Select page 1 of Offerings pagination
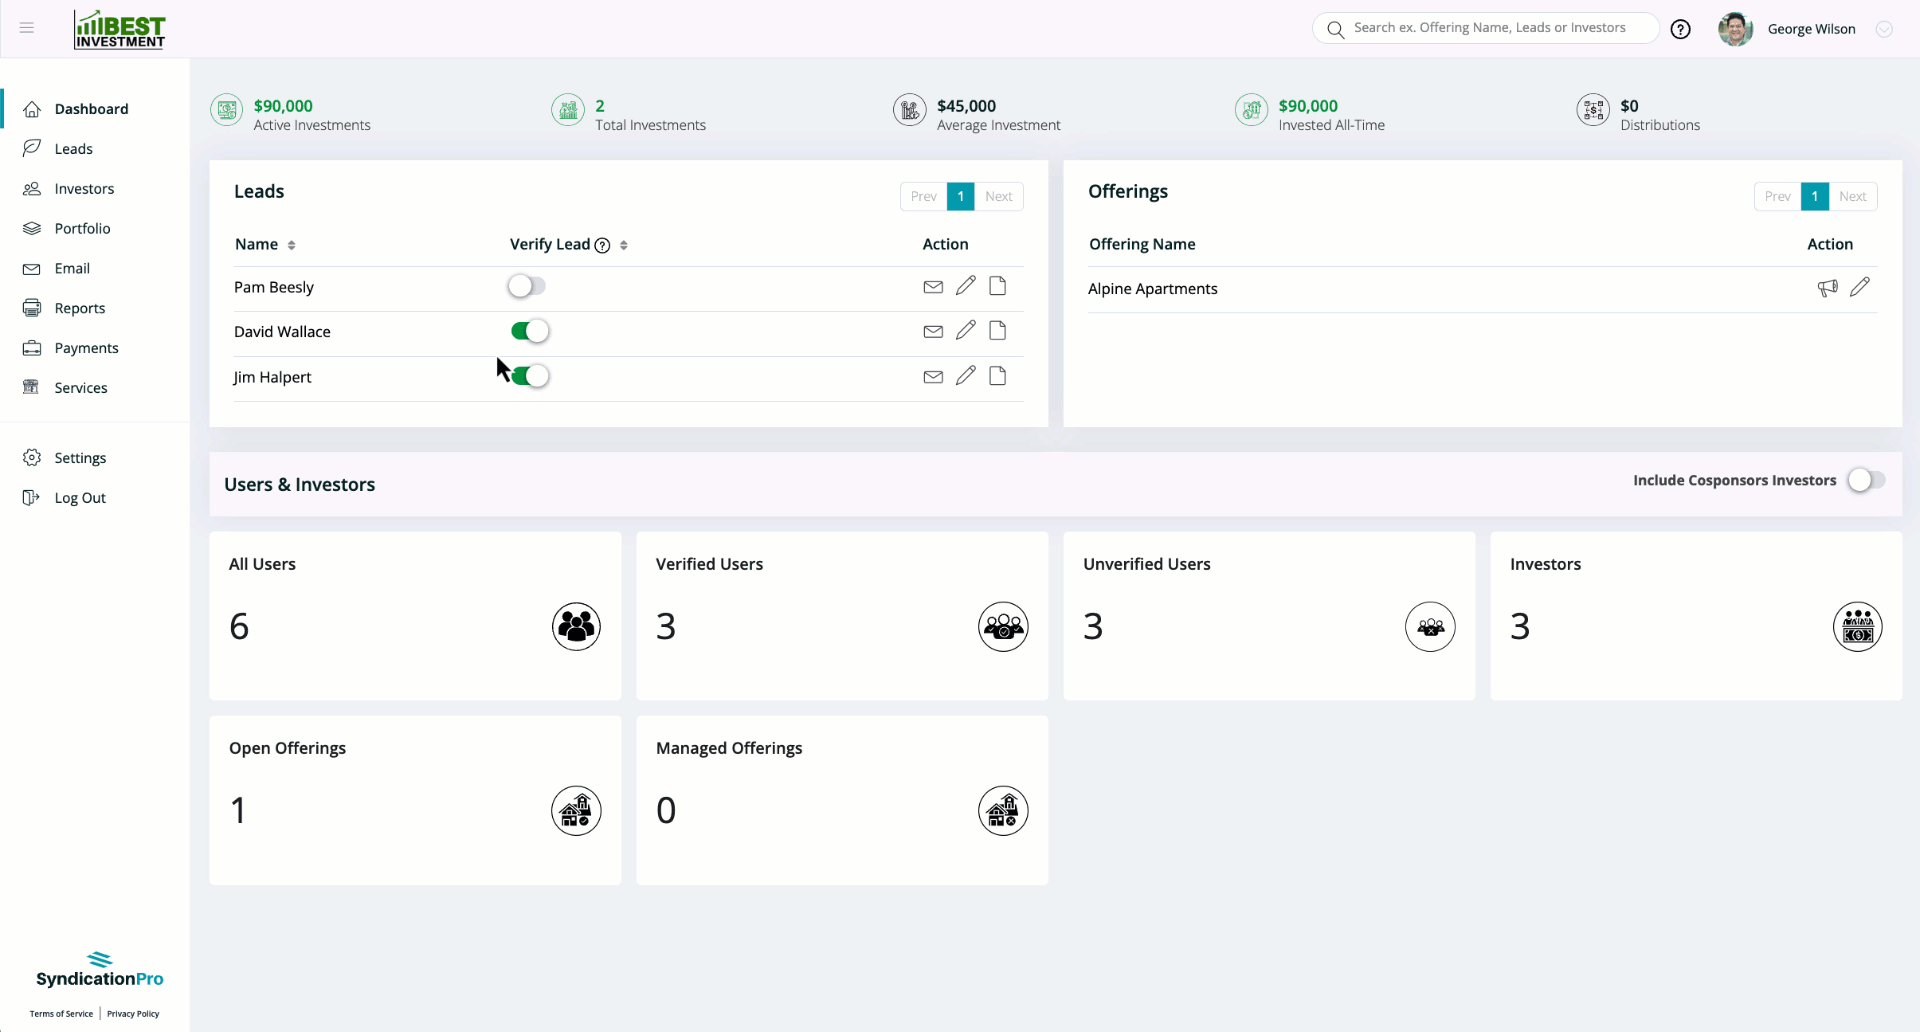The width and height of the screenshot is (1920, 1032). [1815, 196]
